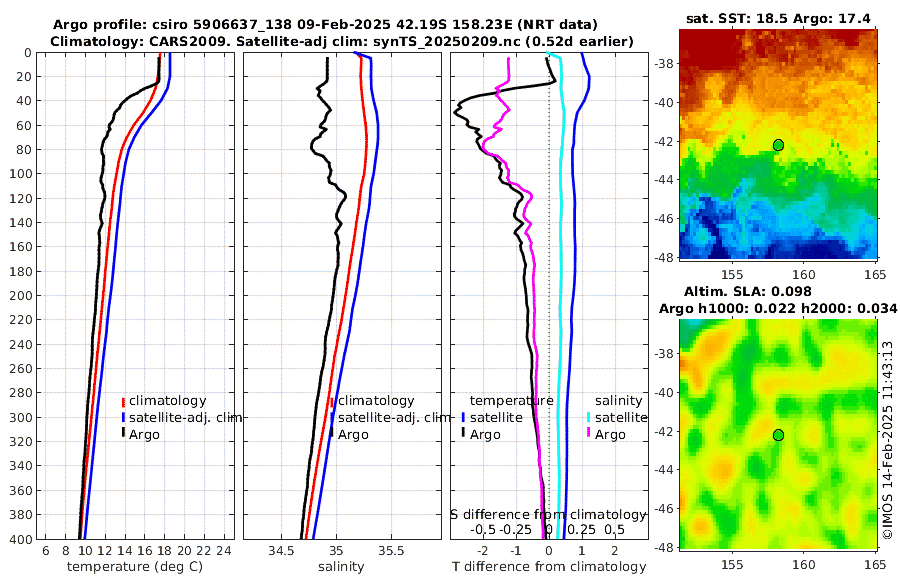Click the 'salinity' x-axis label
The width and height of the screenshot is (900, 580).
click(x=342, y=567)
